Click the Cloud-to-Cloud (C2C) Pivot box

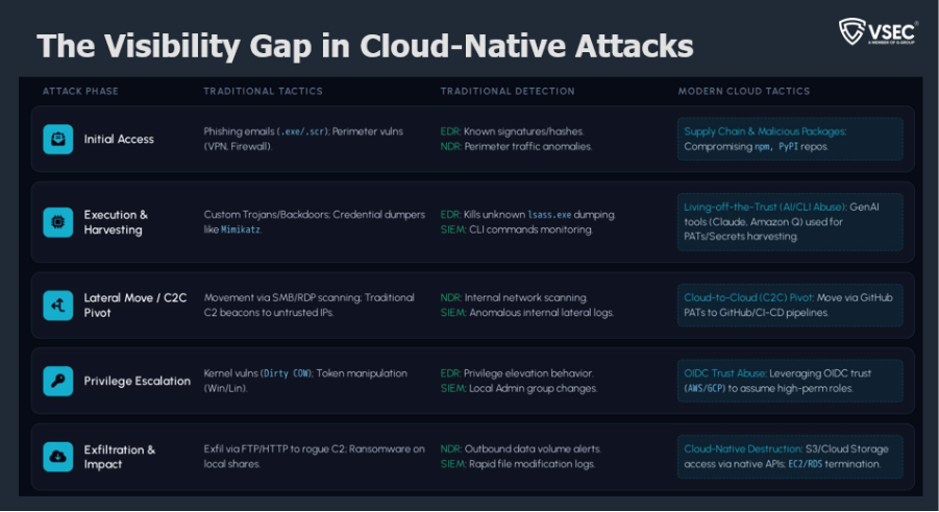[x=790, y=305]
